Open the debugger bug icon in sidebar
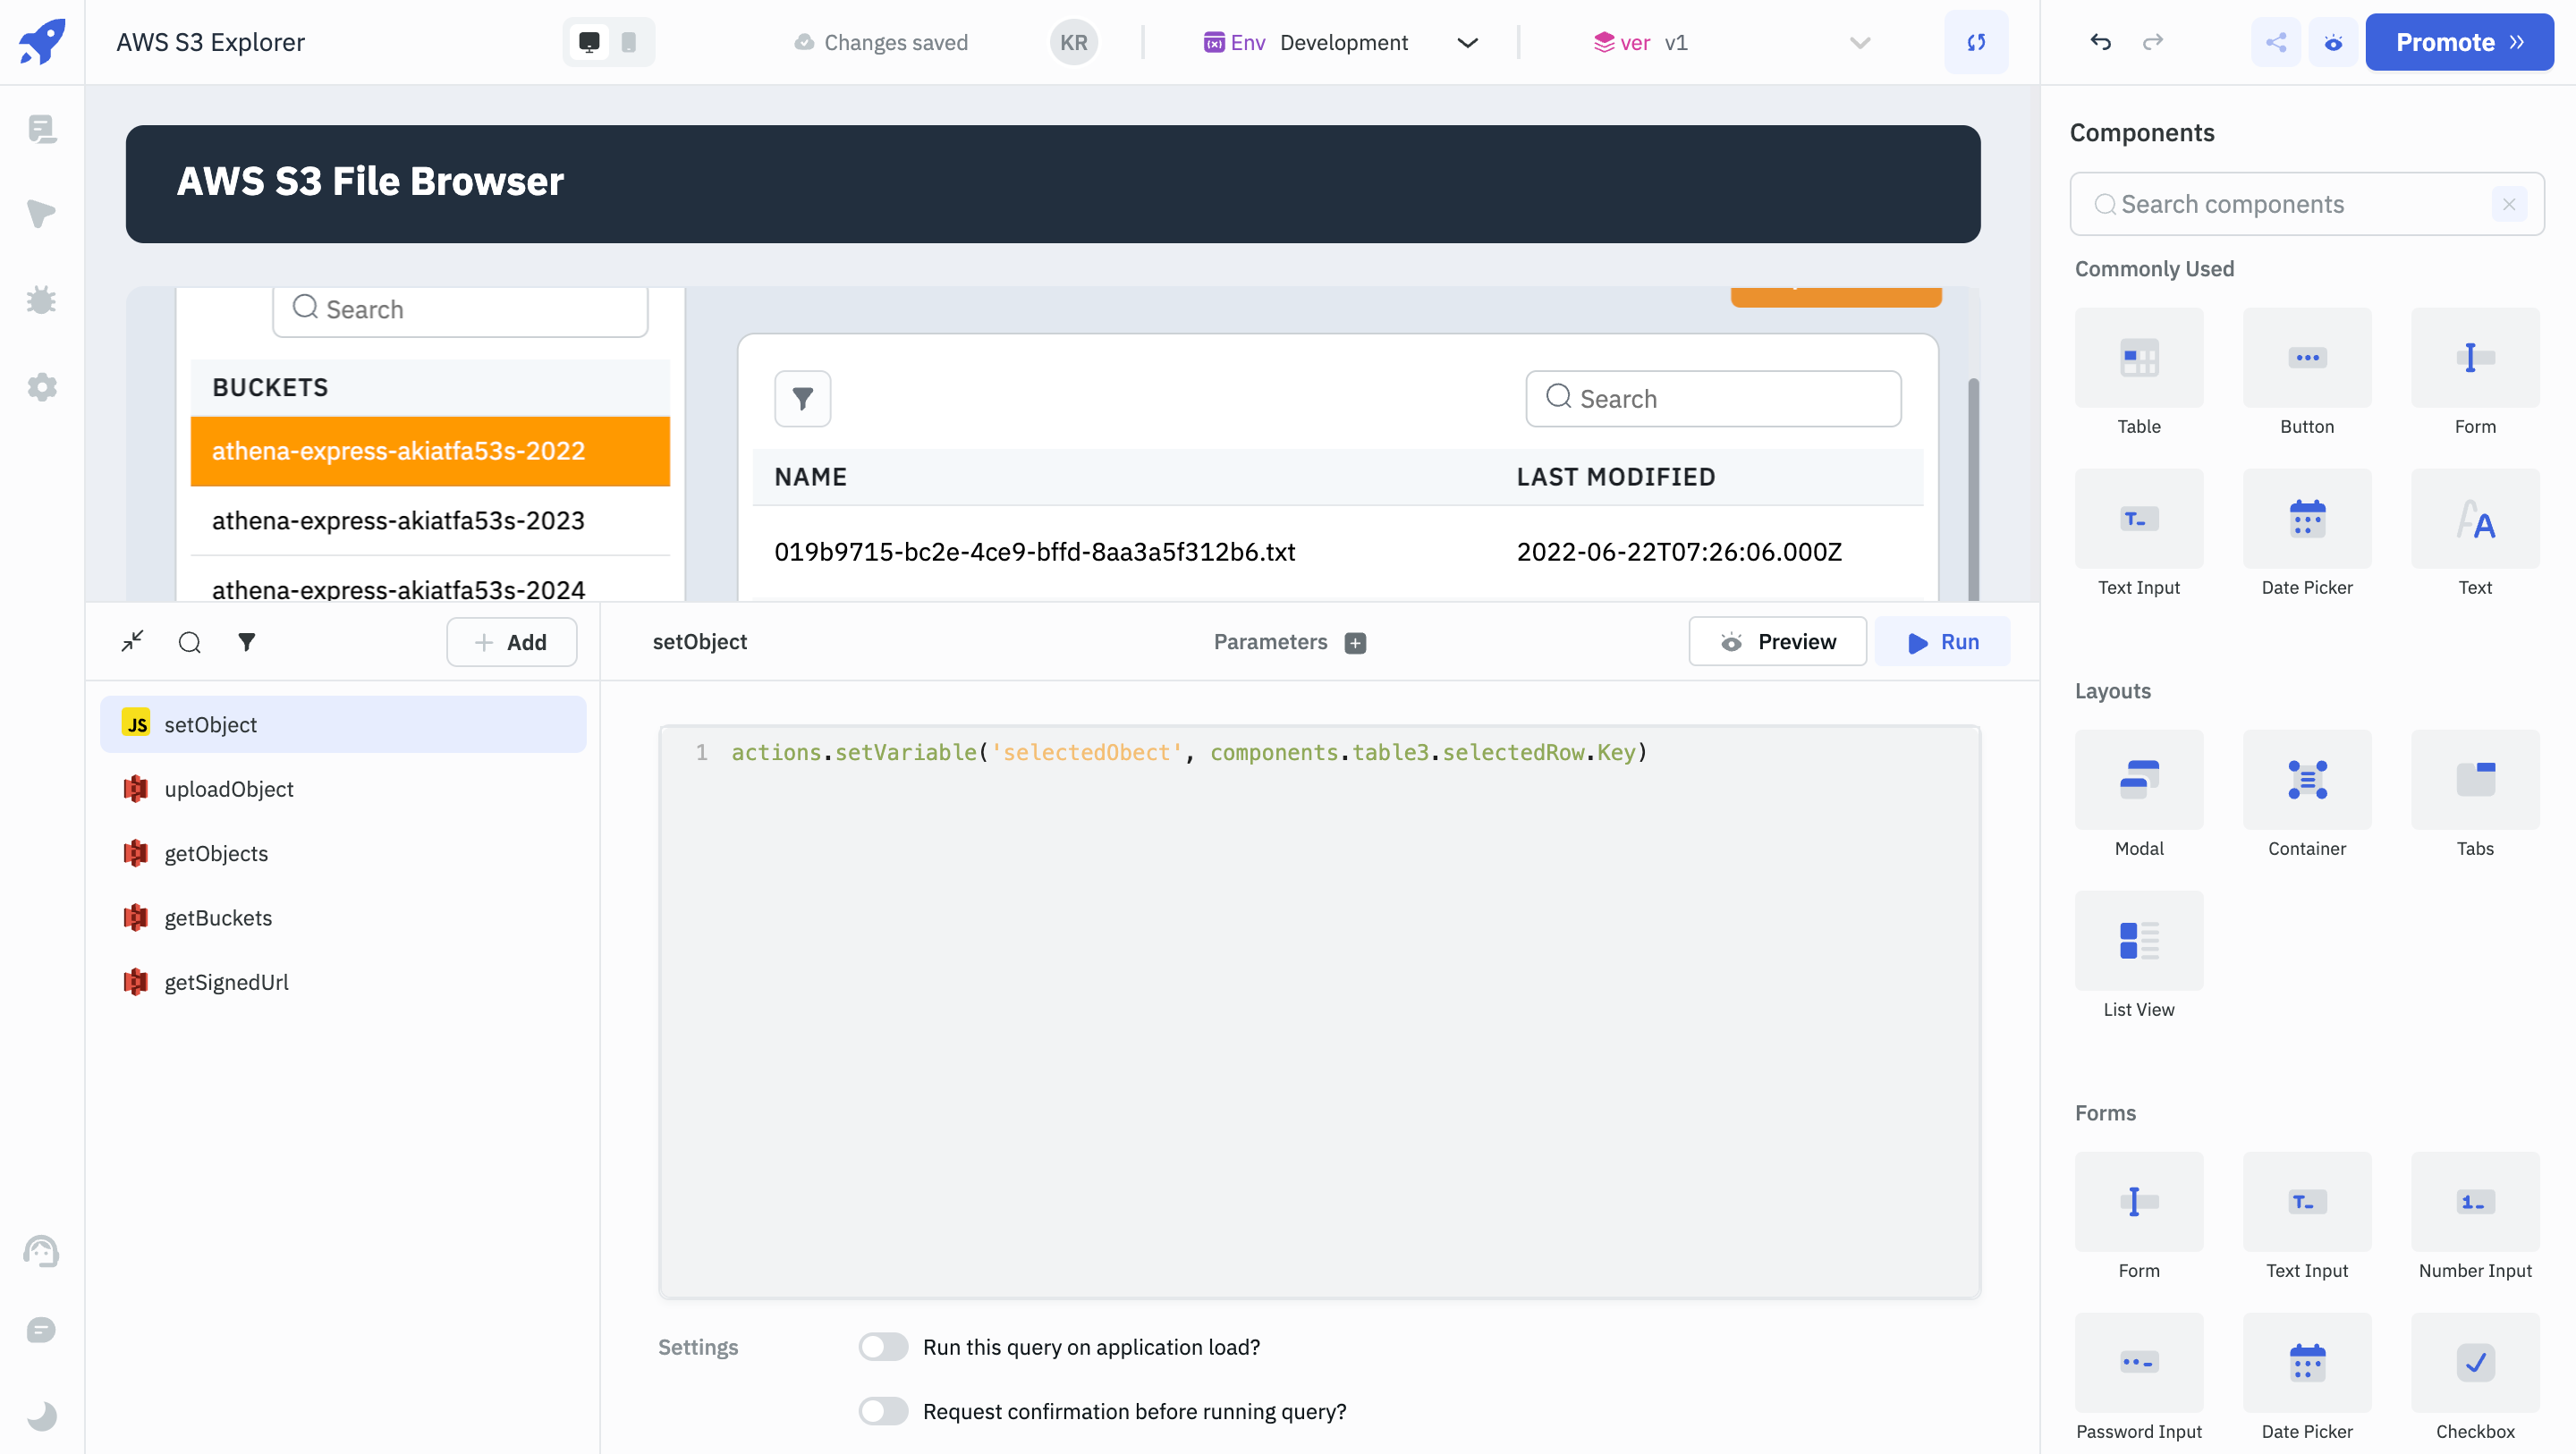The height and width of the screenshot is (1454, 2576). pyautogui.click(x=41, y=300)
